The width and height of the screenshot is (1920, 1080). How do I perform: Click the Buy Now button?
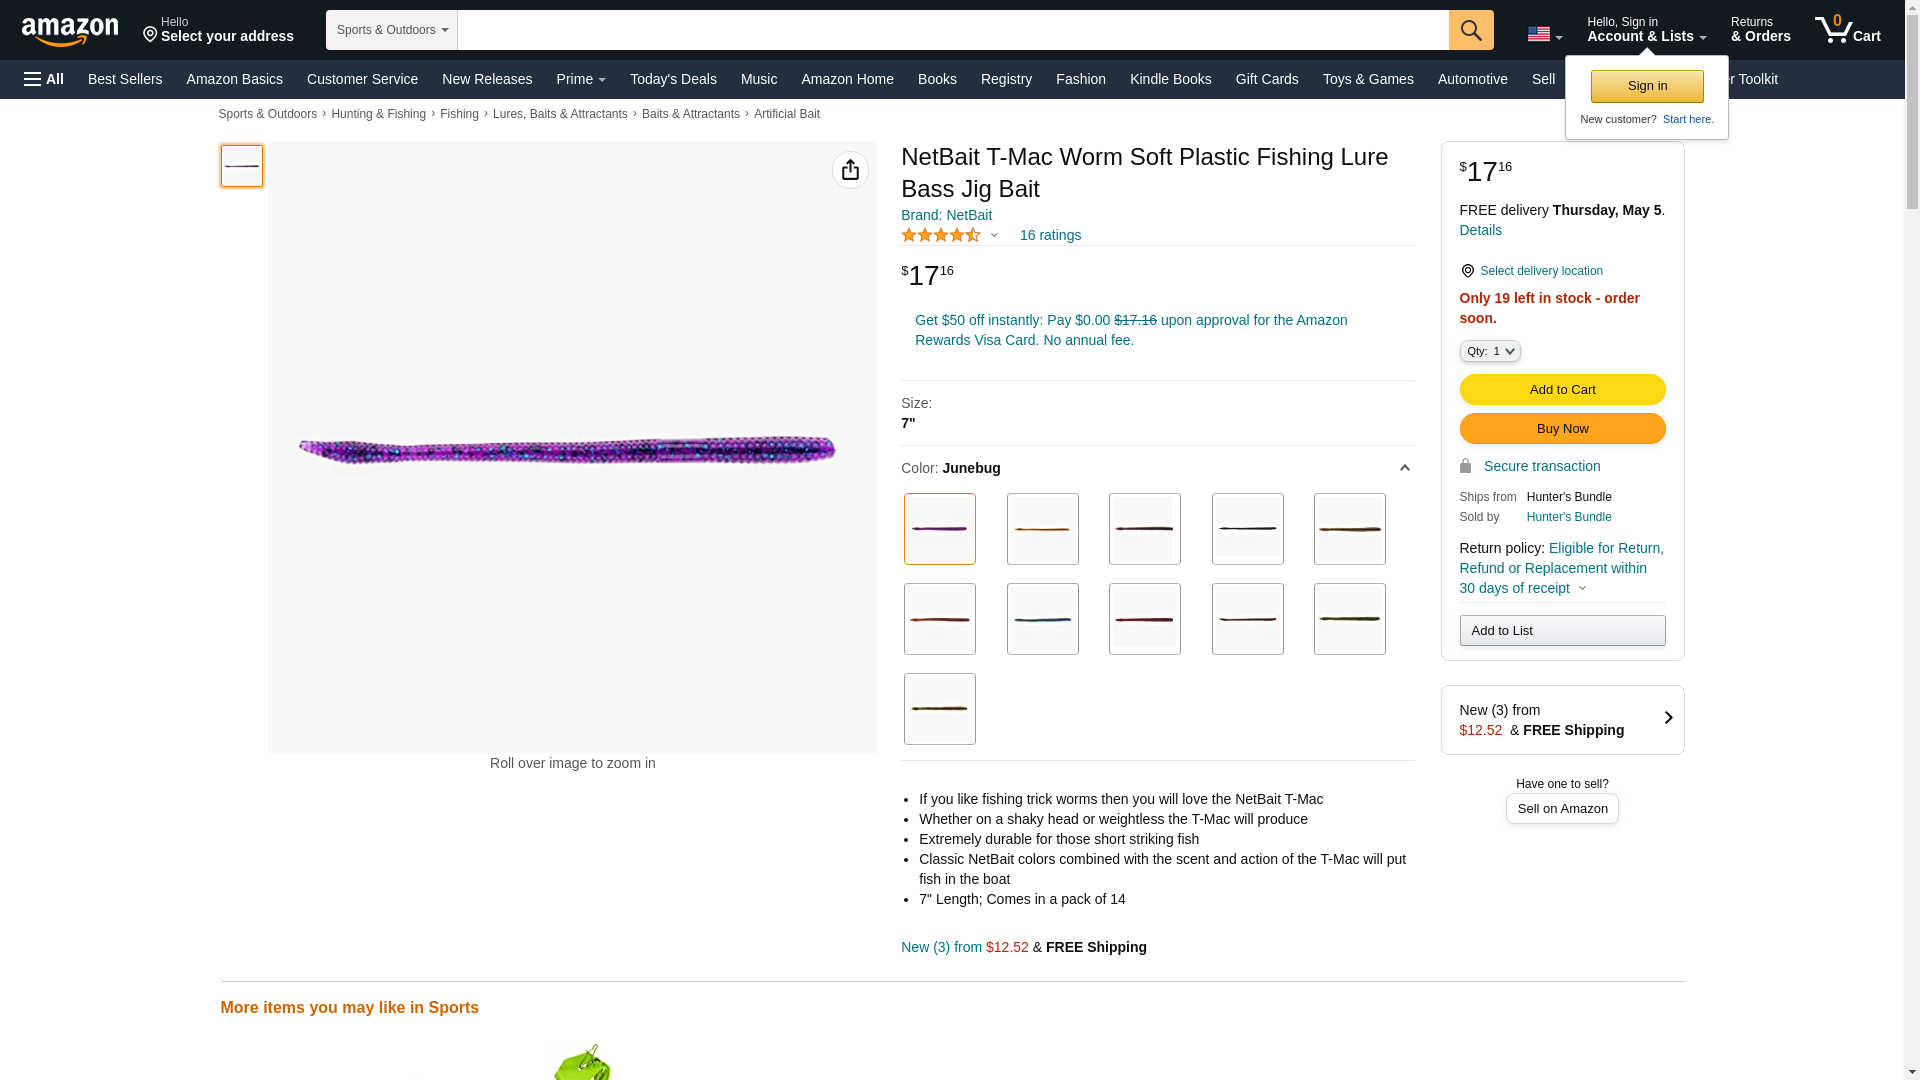click(x=1561, y=428)
